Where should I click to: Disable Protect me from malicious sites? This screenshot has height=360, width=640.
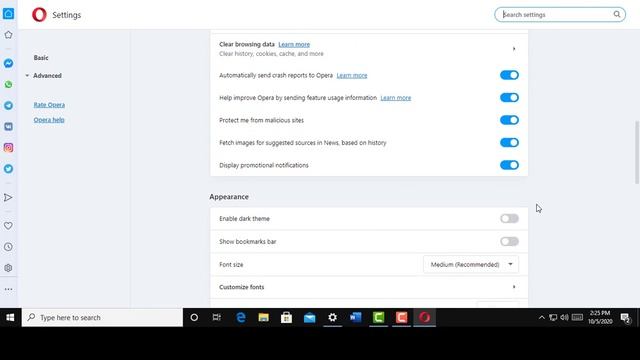[x=509, y=120]
